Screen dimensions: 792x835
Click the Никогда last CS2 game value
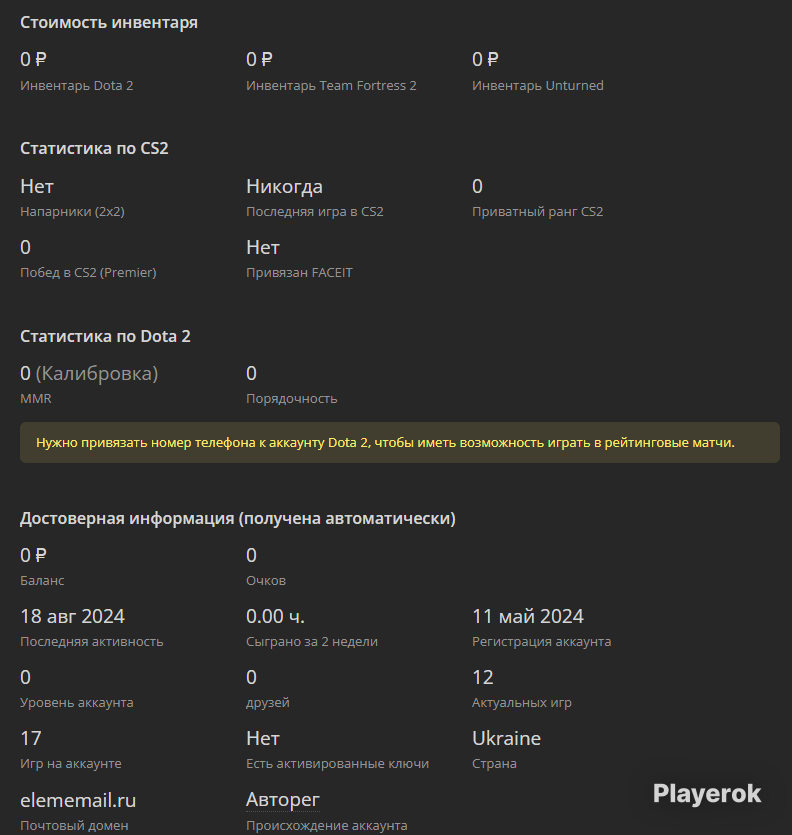(x=284, y=186)
